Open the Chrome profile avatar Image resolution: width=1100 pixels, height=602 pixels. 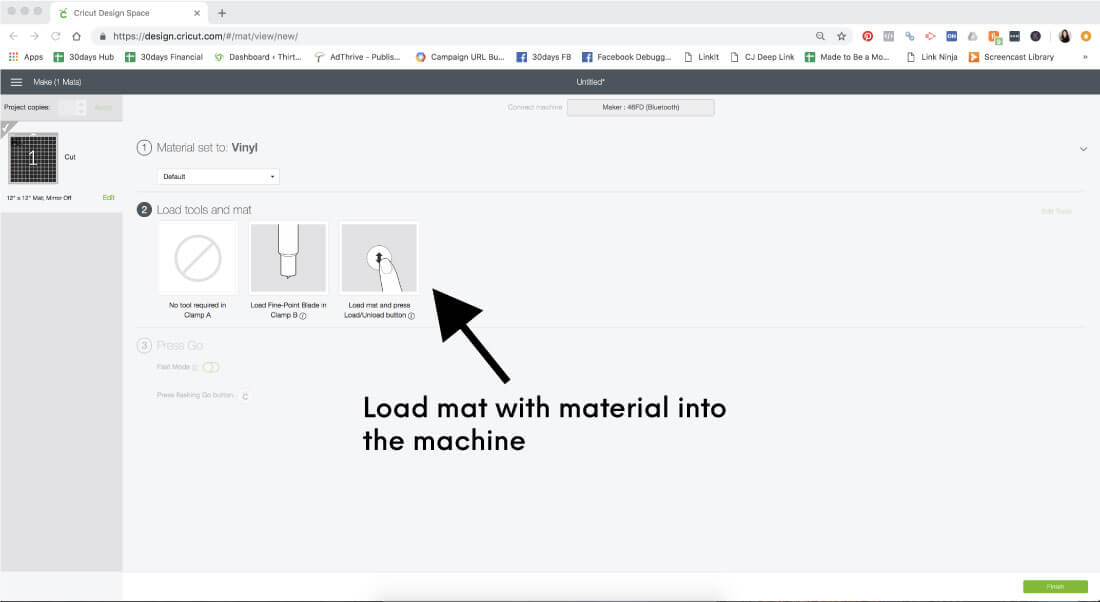1065,36
